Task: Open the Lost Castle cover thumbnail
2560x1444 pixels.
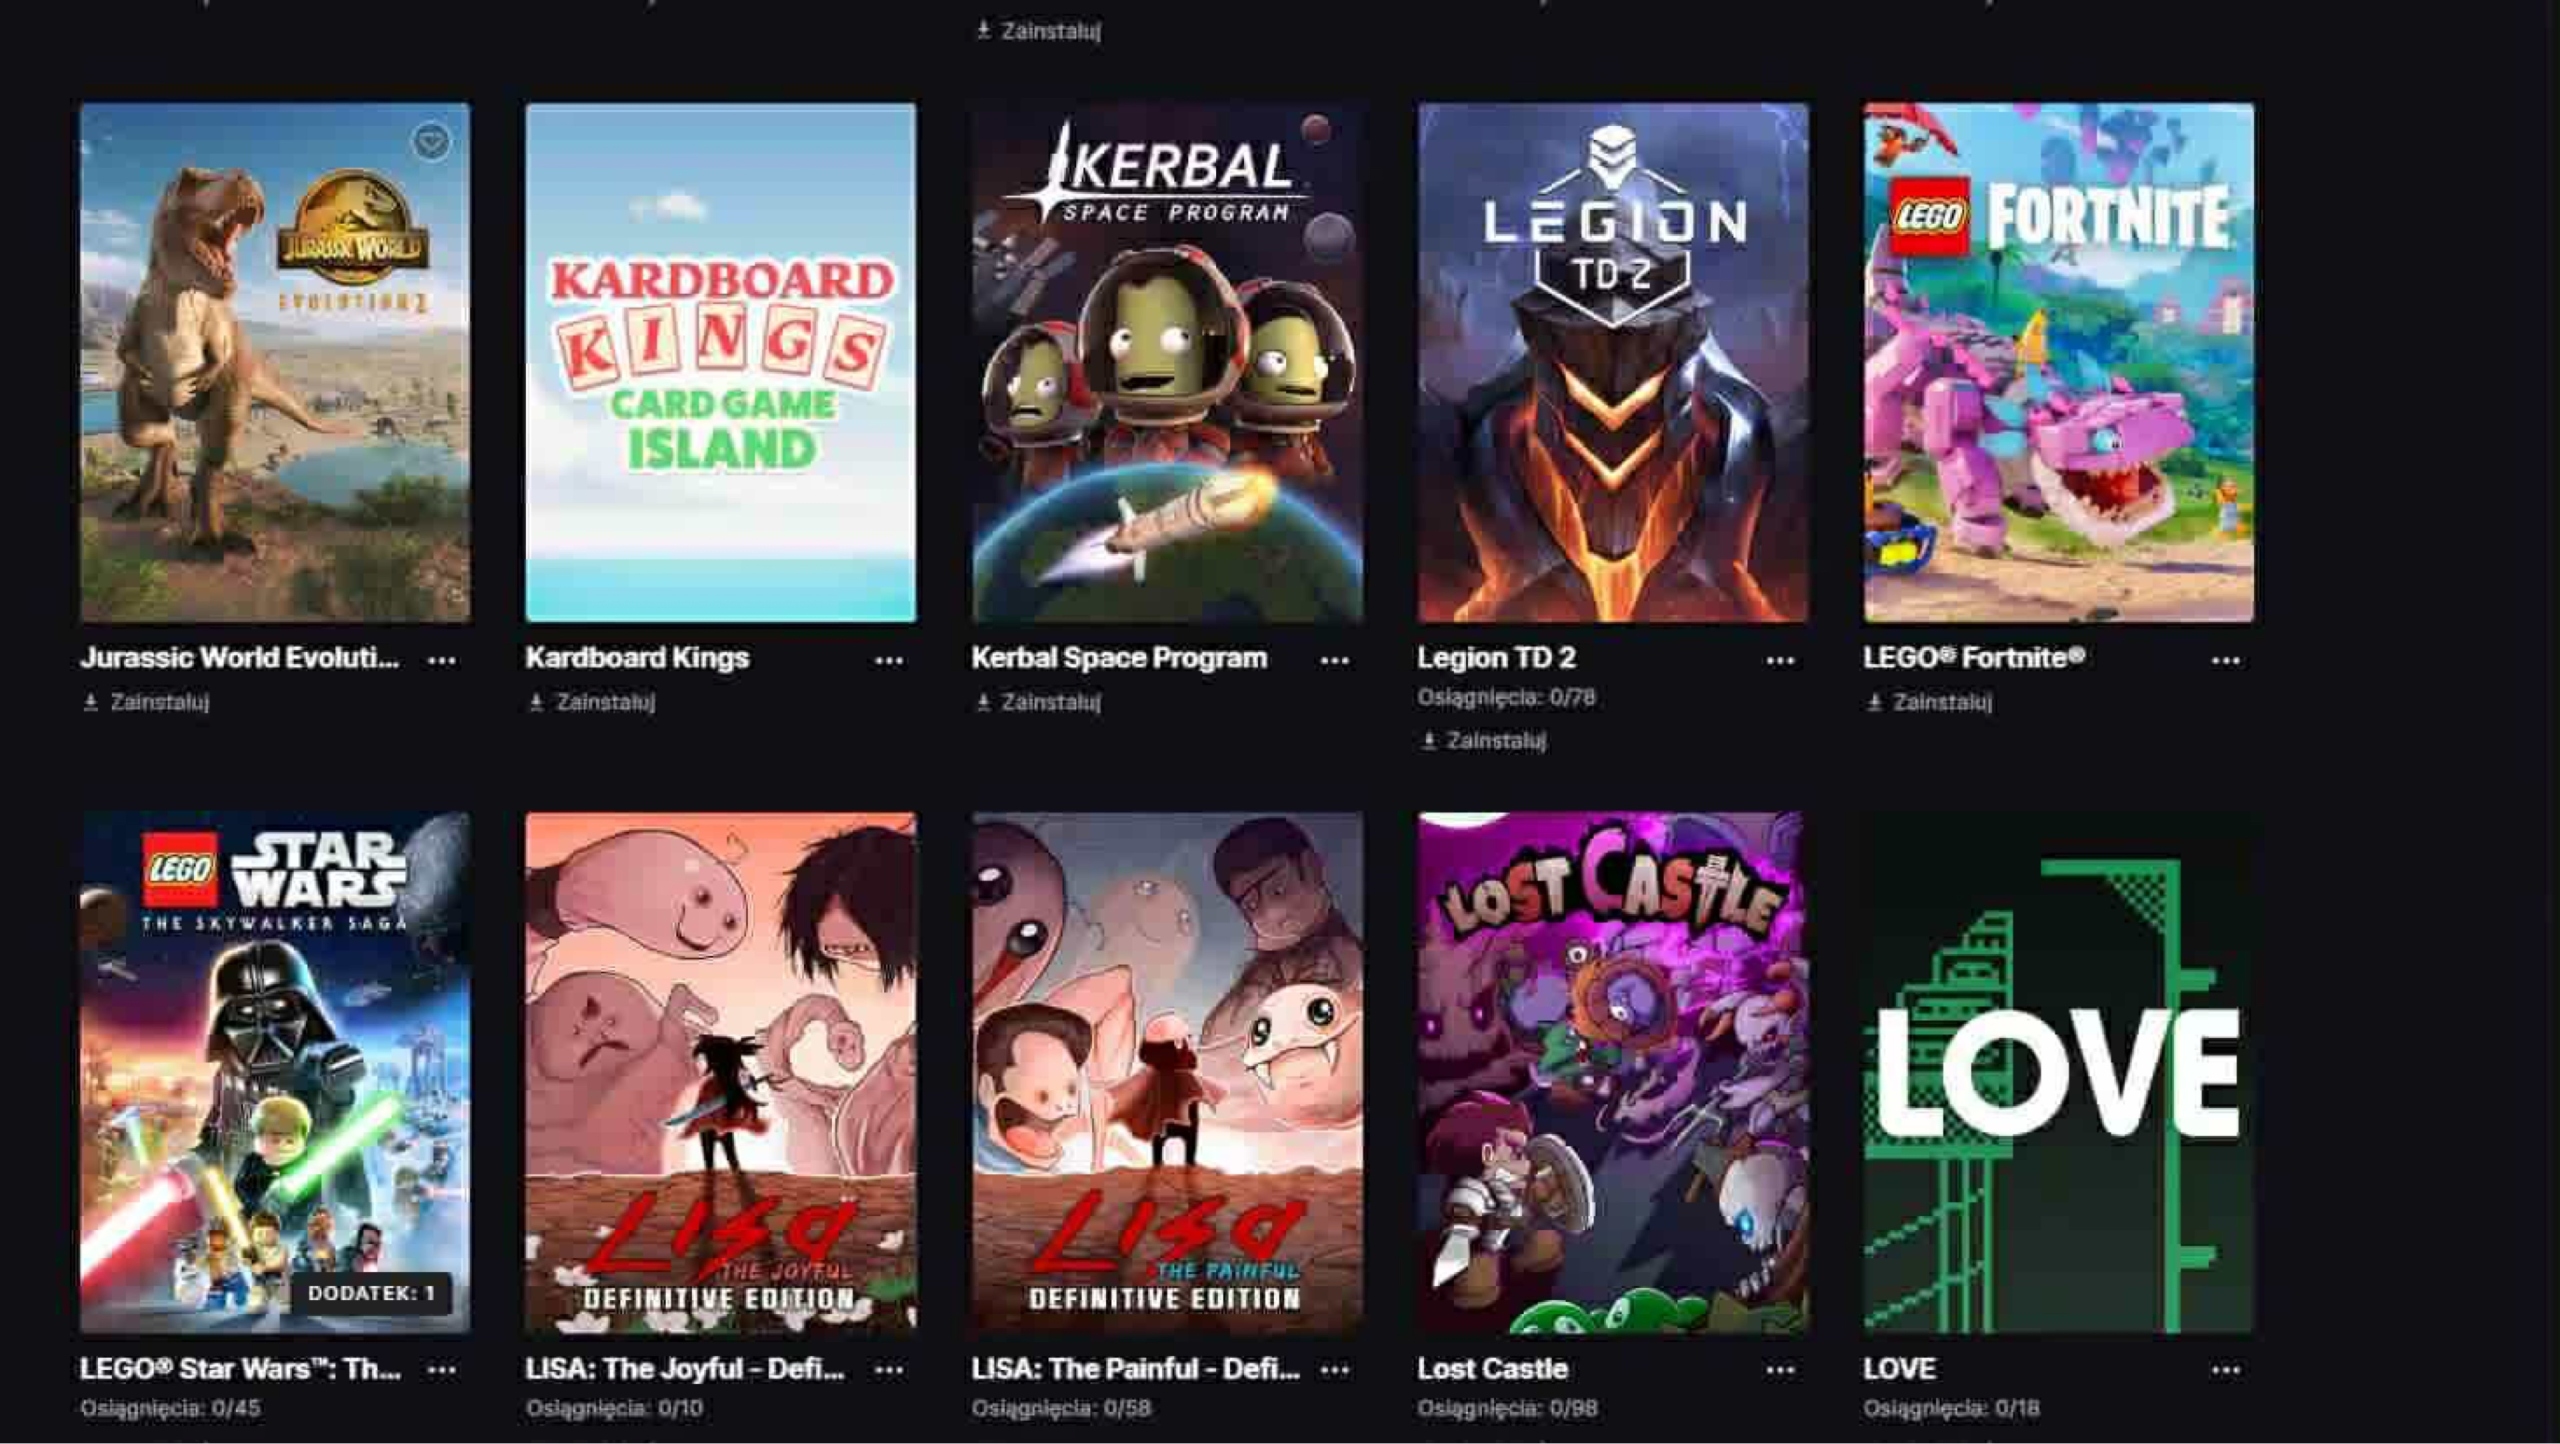Action: [1612, 1072]
